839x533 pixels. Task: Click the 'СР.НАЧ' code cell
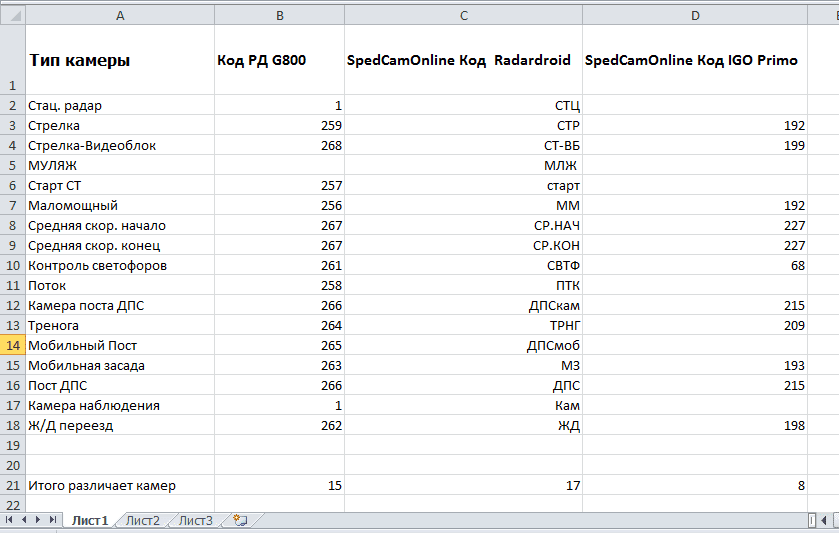coord(463,225)
